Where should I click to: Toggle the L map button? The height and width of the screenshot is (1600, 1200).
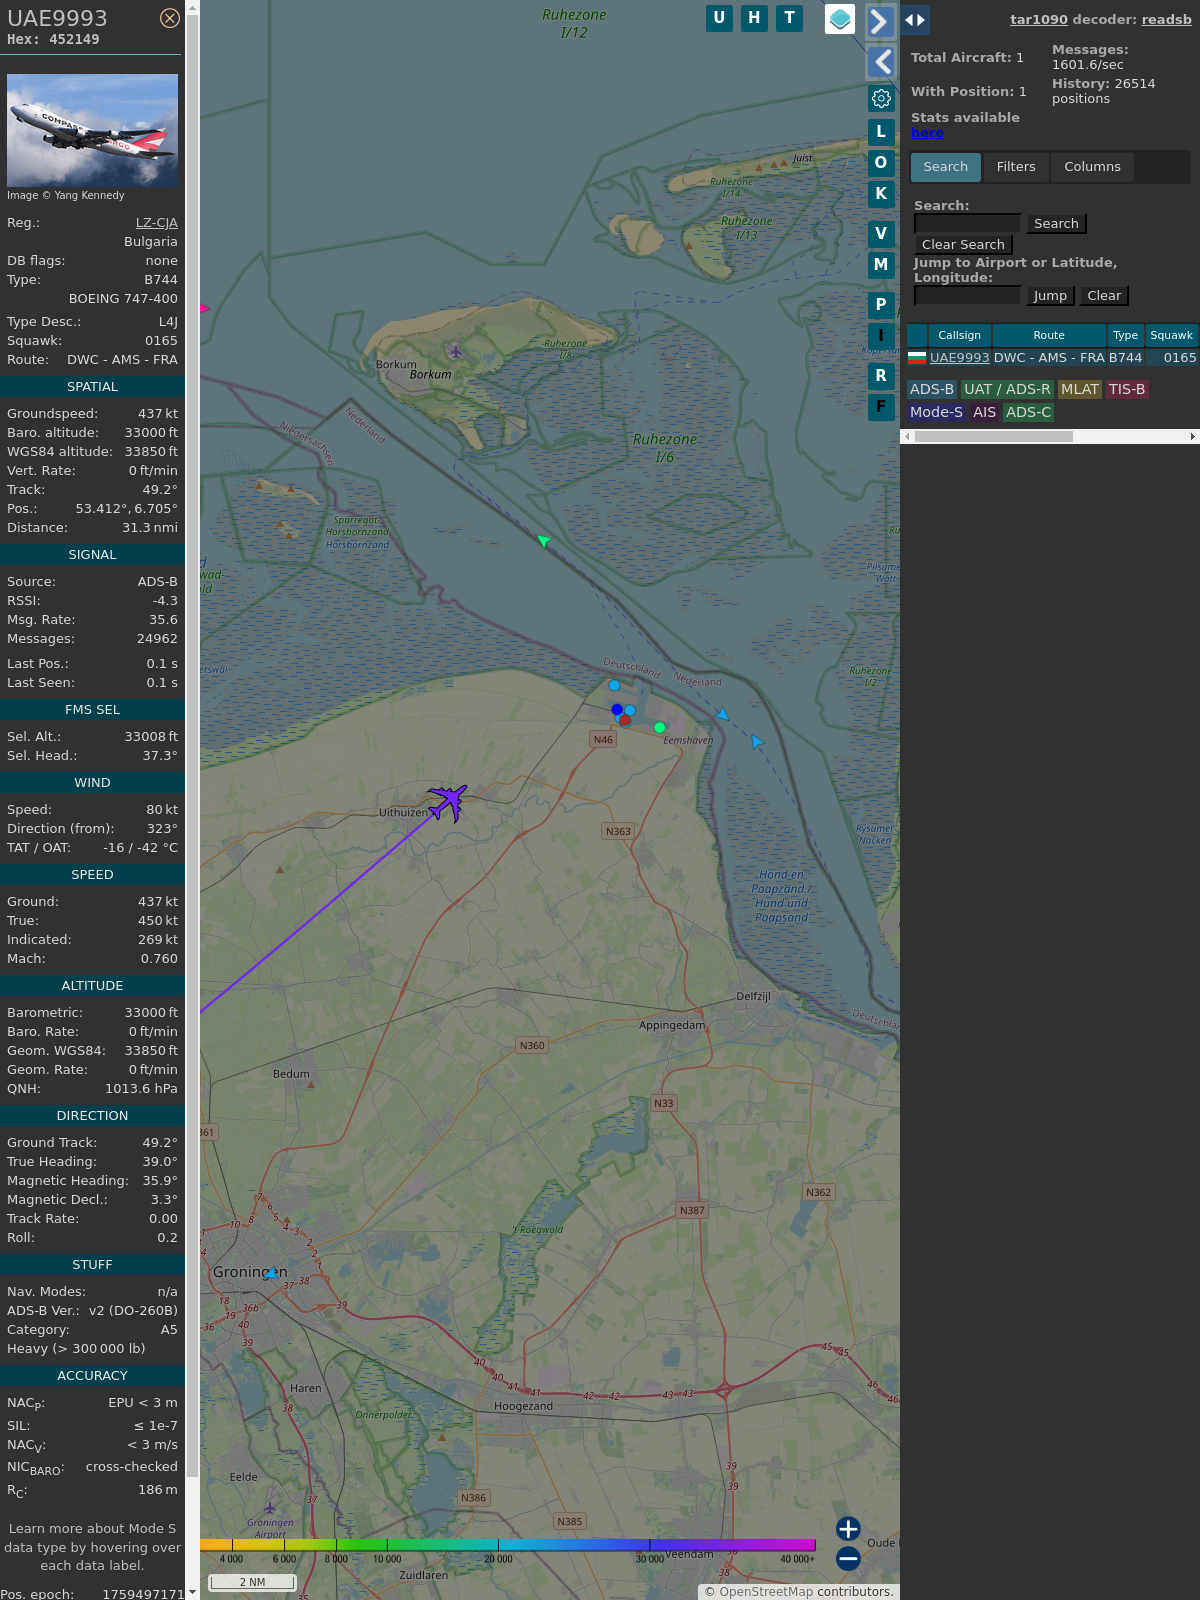point(881,132)
